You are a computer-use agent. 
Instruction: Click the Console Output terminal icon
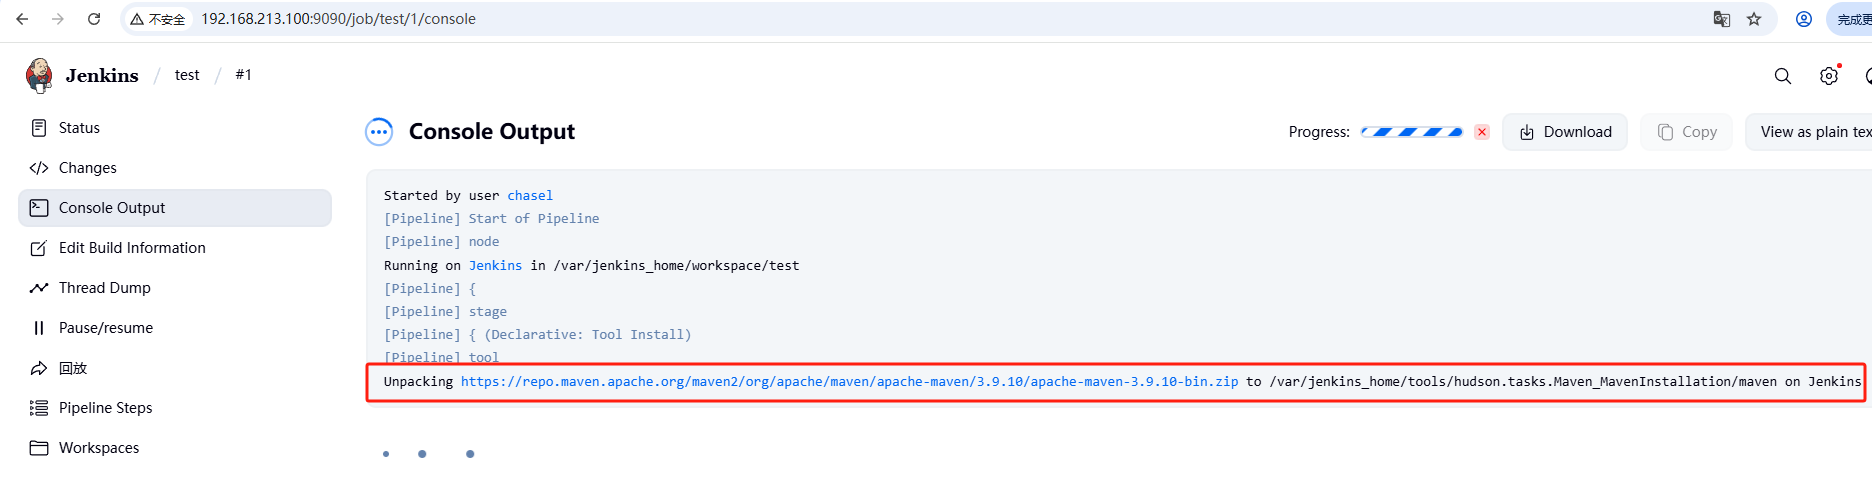[39, 208]
